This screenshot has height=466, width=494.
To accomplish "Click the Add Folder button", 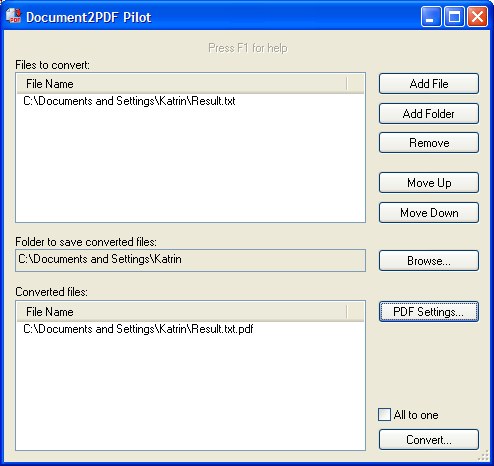I will tap(429, 114).
